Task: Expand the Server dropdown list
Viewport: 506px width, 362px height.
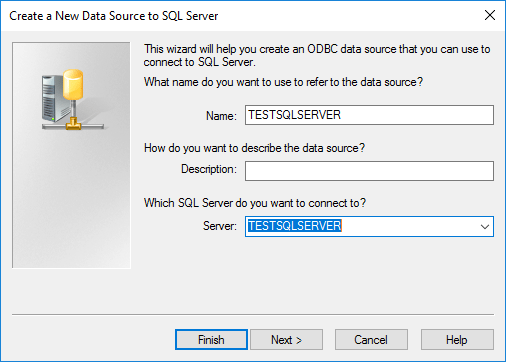Action: 485,227
